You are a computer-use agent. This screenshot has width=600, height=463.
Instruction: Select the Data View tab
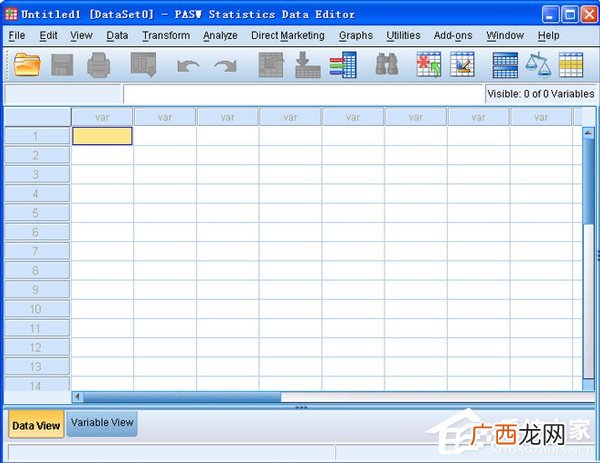point(36,424)
